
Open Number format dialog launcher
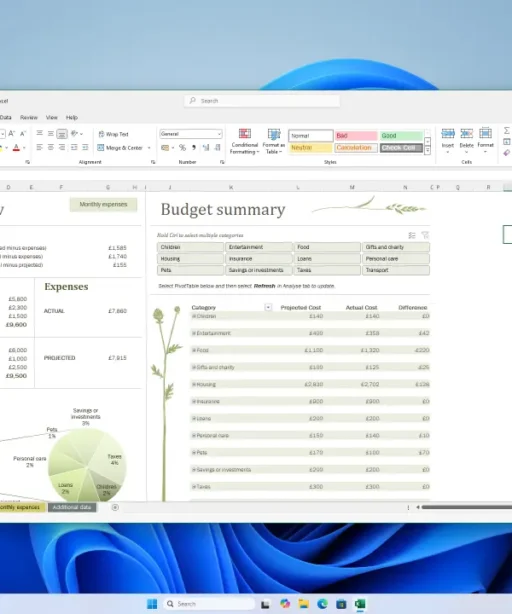(x=222, y=162)
